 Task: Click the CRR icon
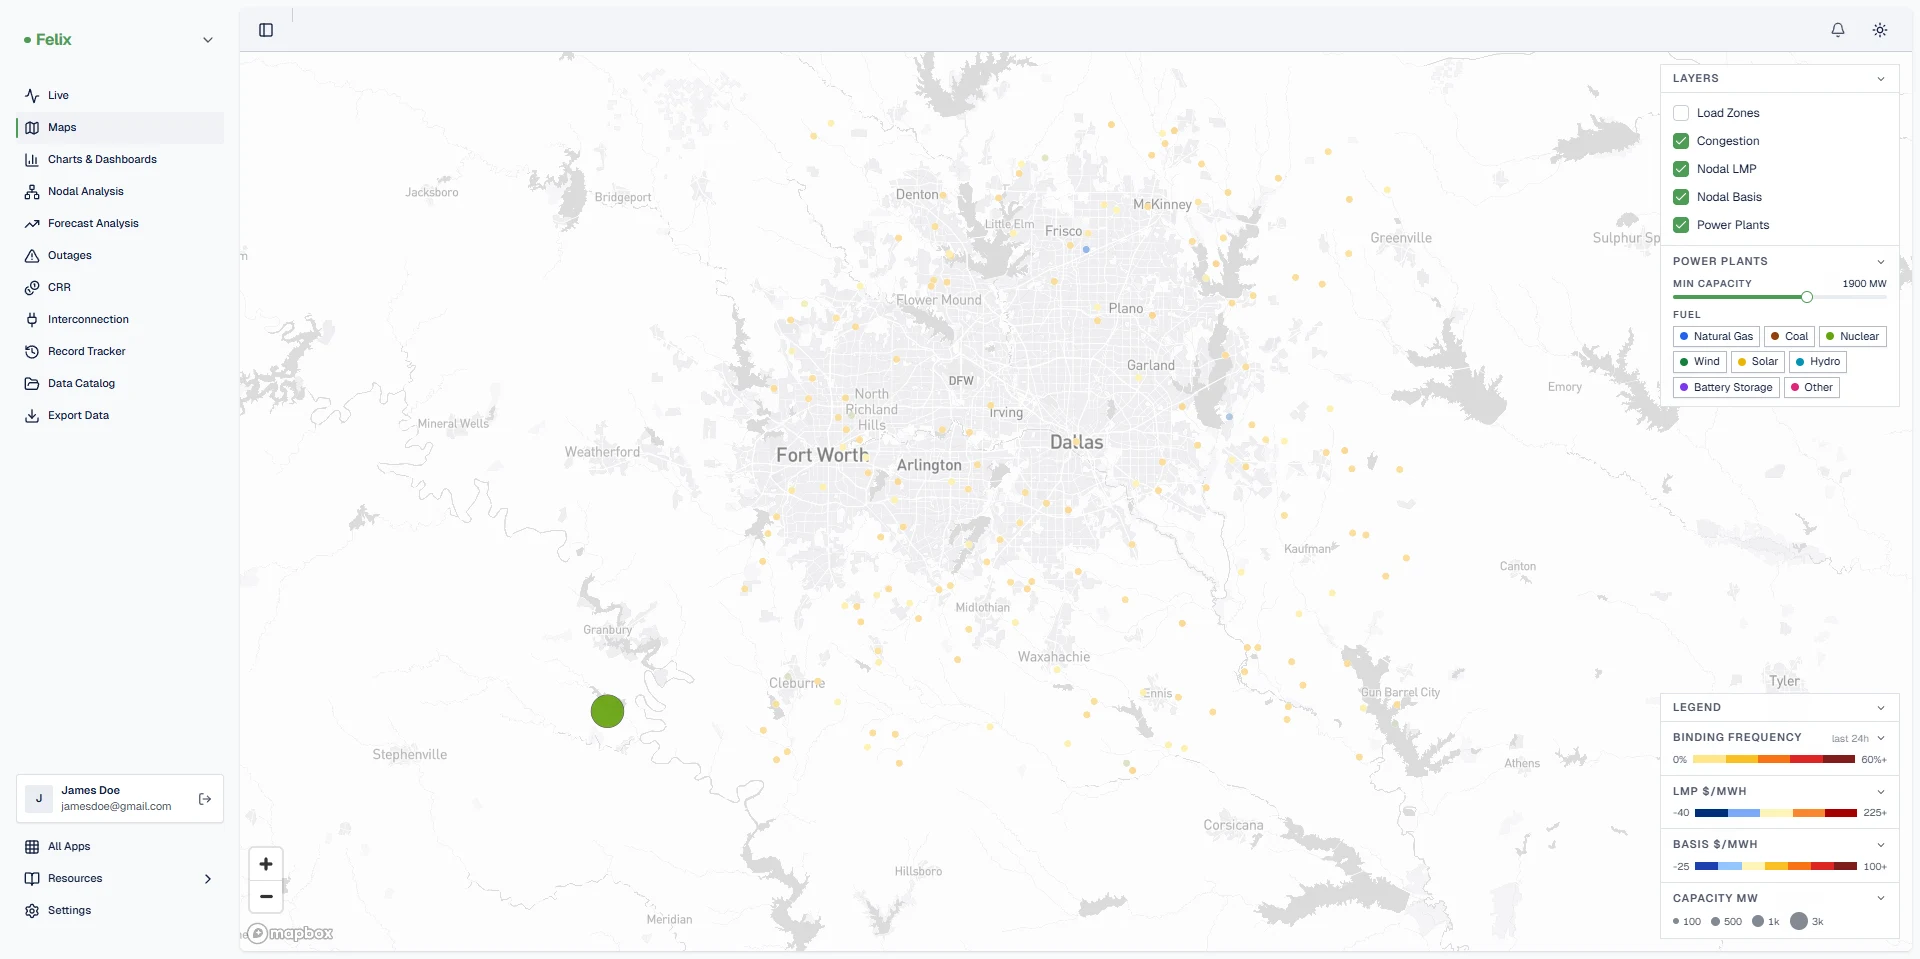click(32, 288)
